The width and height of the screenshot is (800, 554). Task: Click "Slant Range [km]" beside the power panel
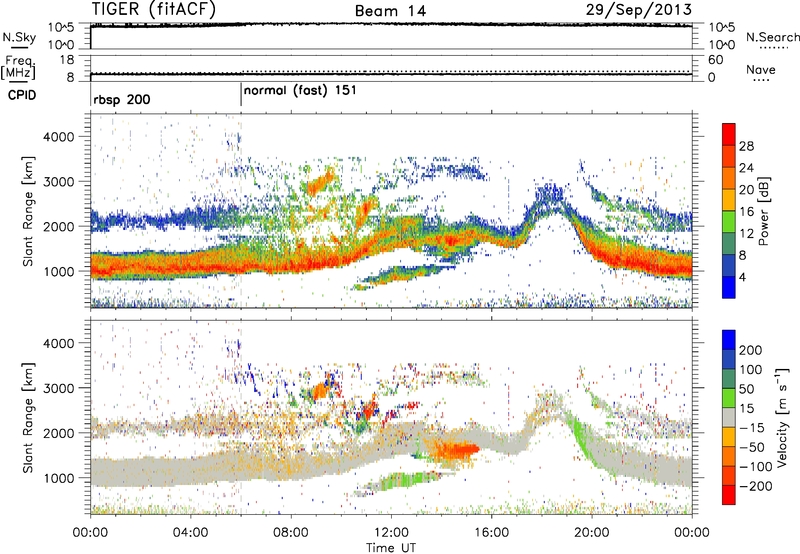coord(28,211)
